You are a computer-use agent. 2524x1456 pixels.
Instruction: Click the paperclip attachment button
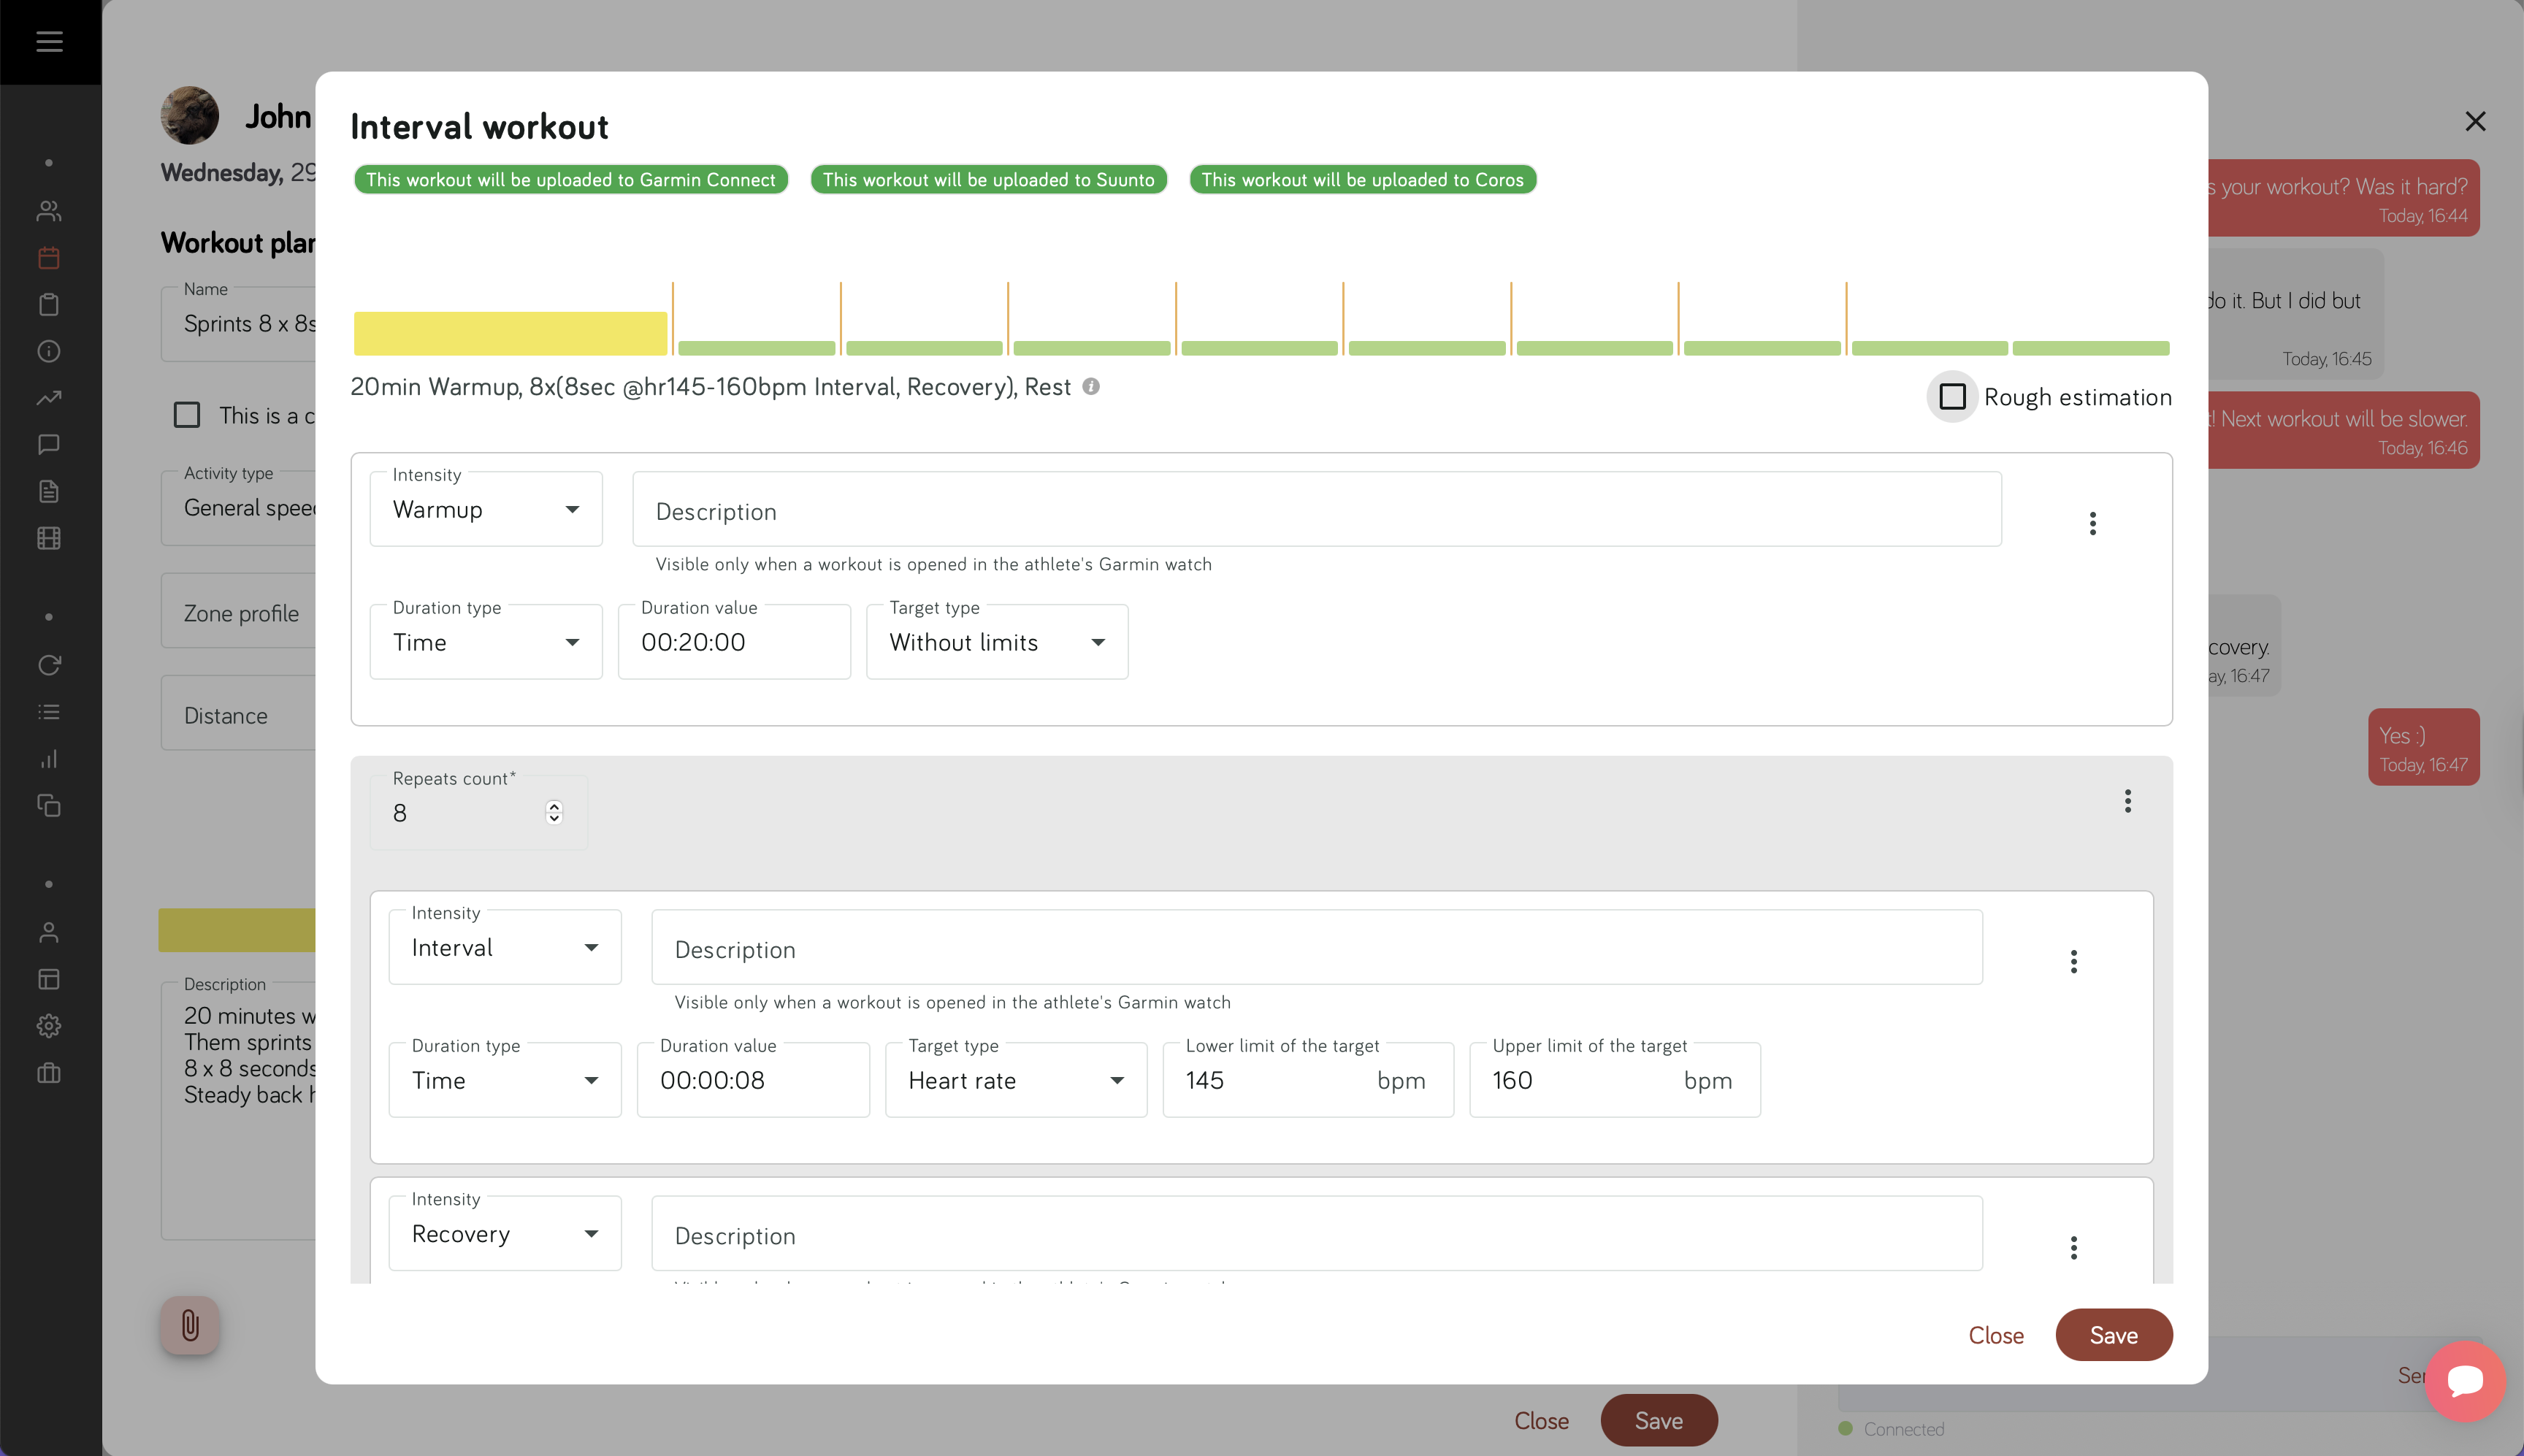tap(190, 1325)
